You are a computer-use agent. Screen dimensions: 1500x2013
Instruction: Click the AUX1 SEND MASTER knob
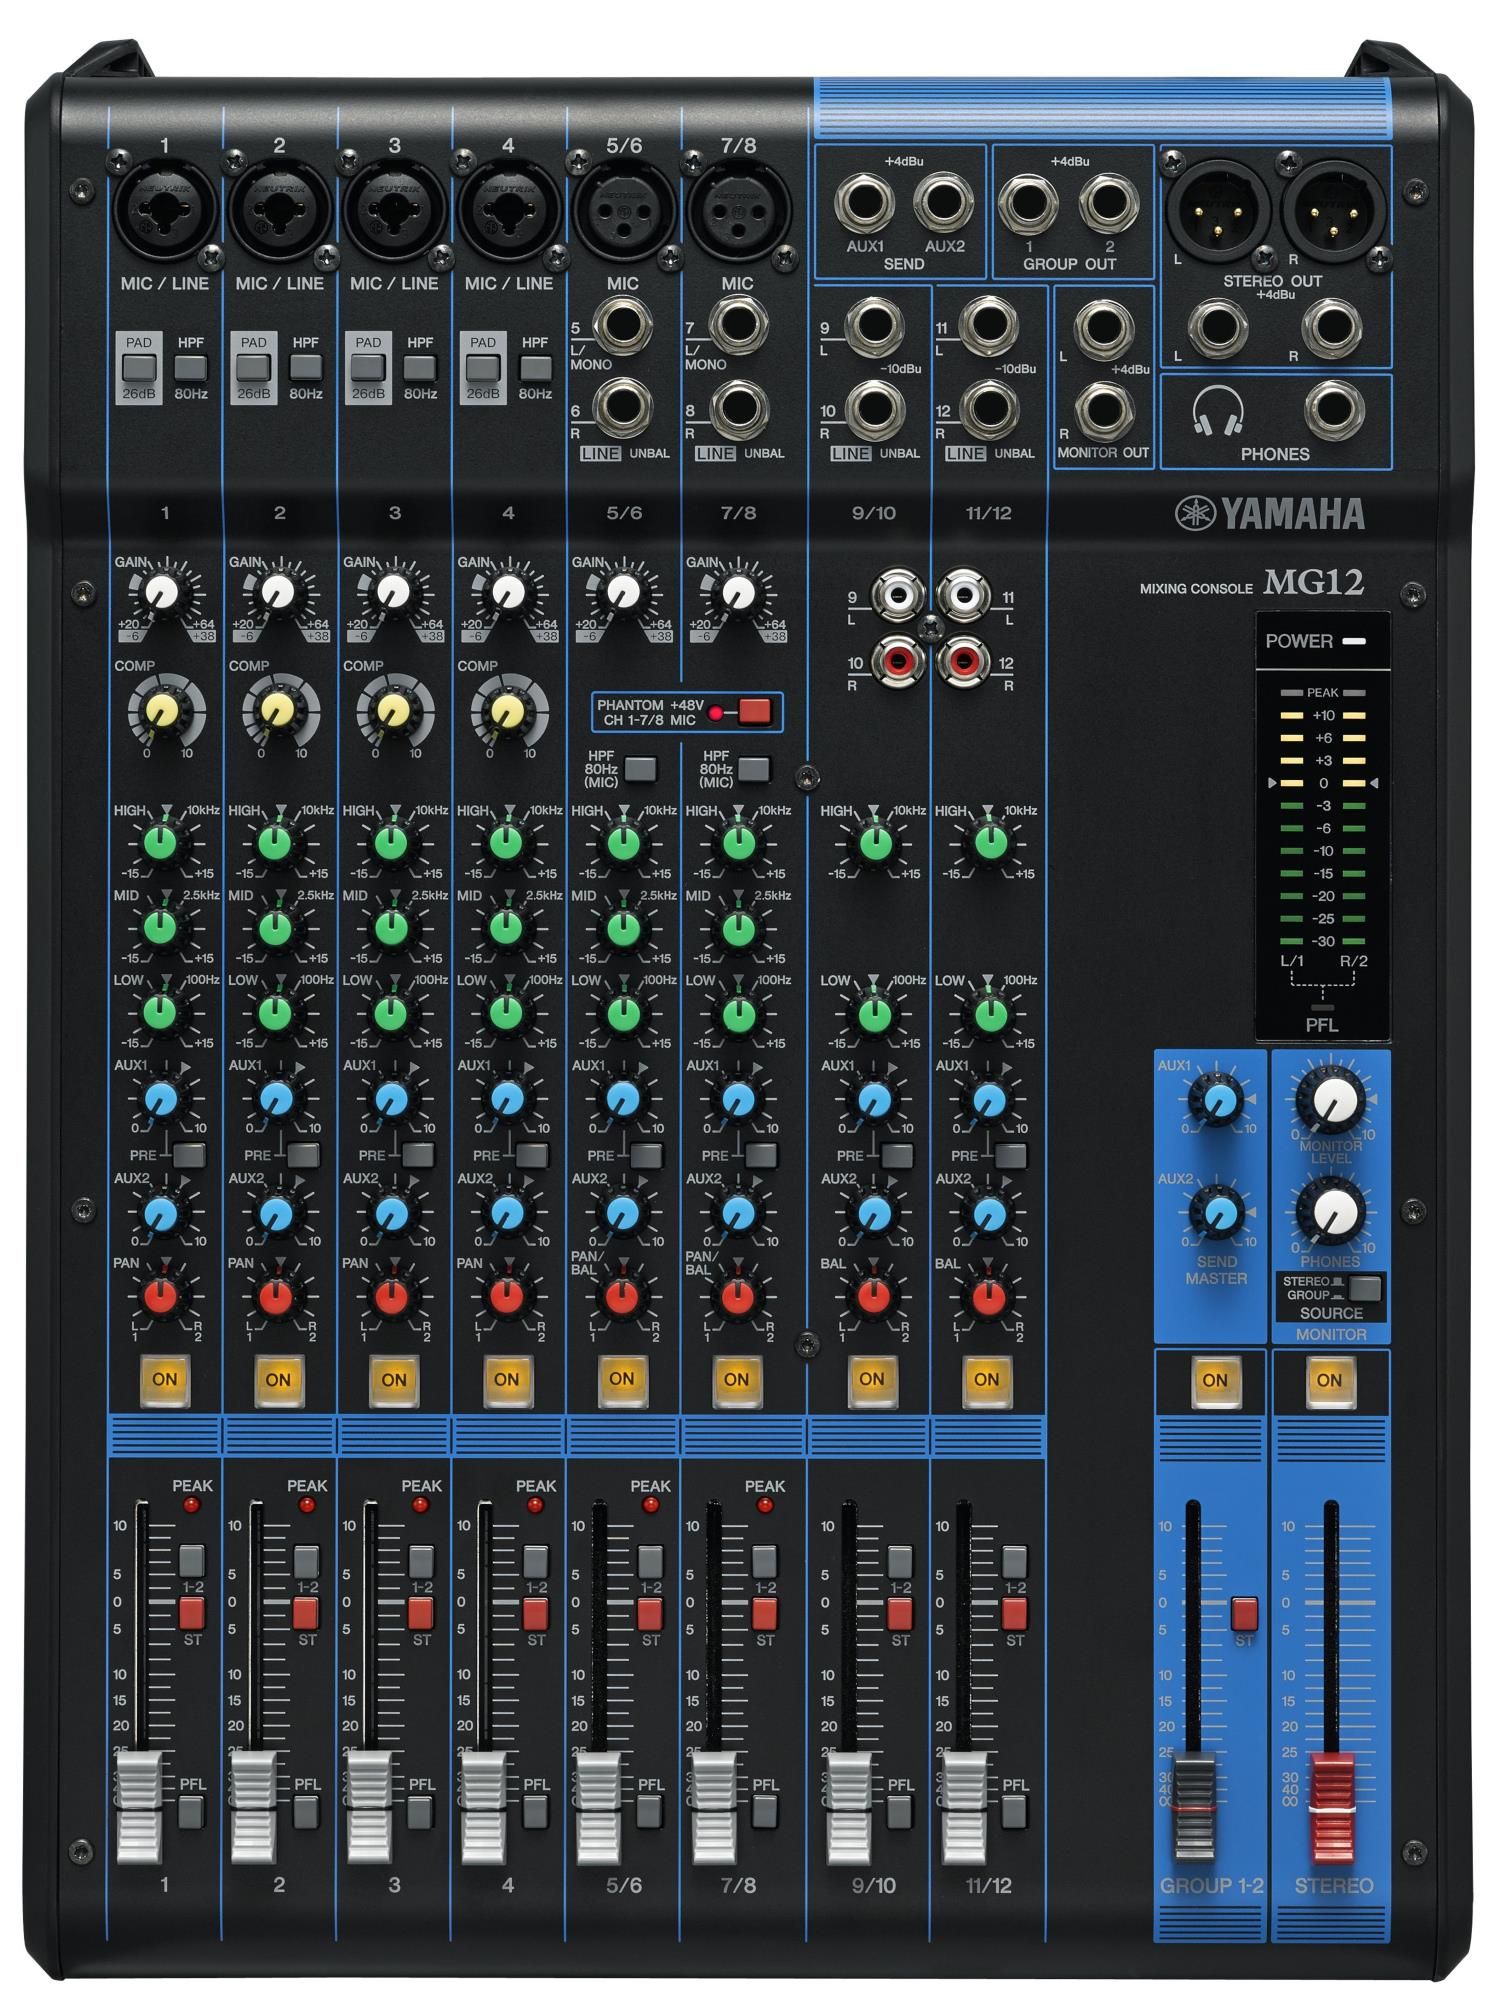coord(1217,1102)
